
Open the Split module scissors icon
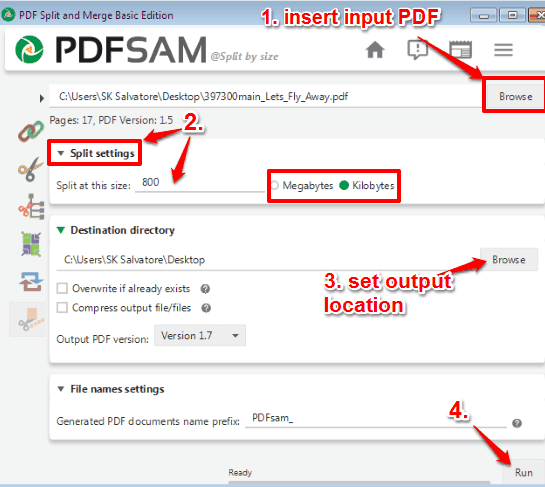tap(31, 169)
